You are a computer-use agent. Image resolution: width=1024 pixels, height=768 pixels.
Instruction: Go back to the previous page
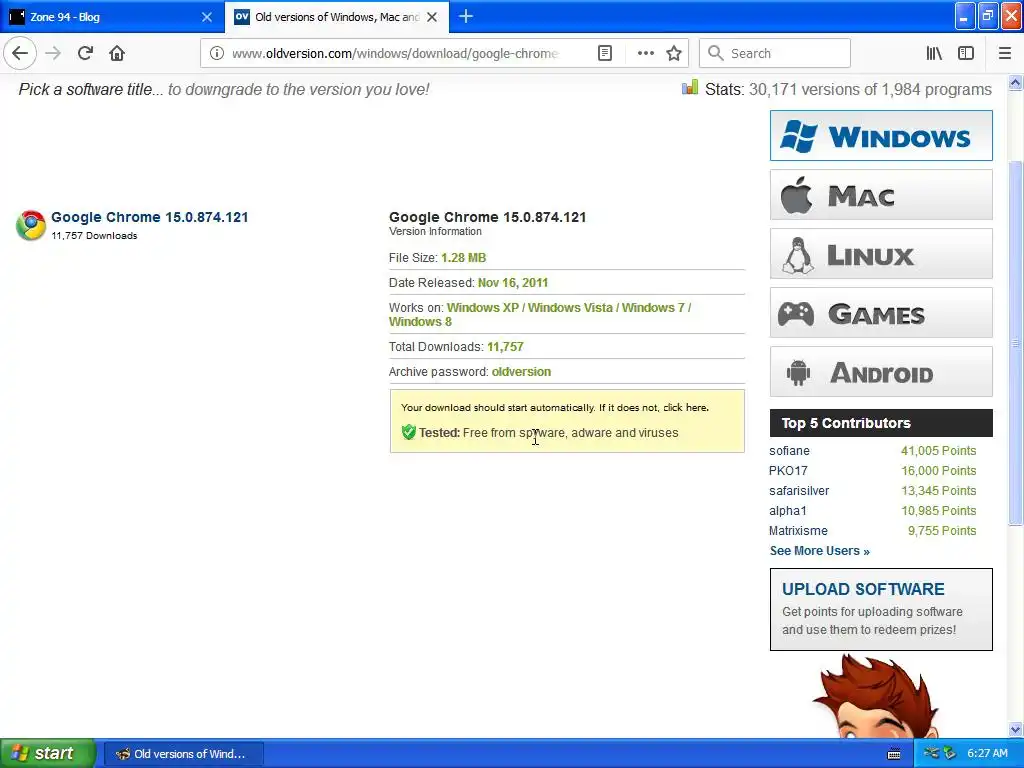click(20, 53)
